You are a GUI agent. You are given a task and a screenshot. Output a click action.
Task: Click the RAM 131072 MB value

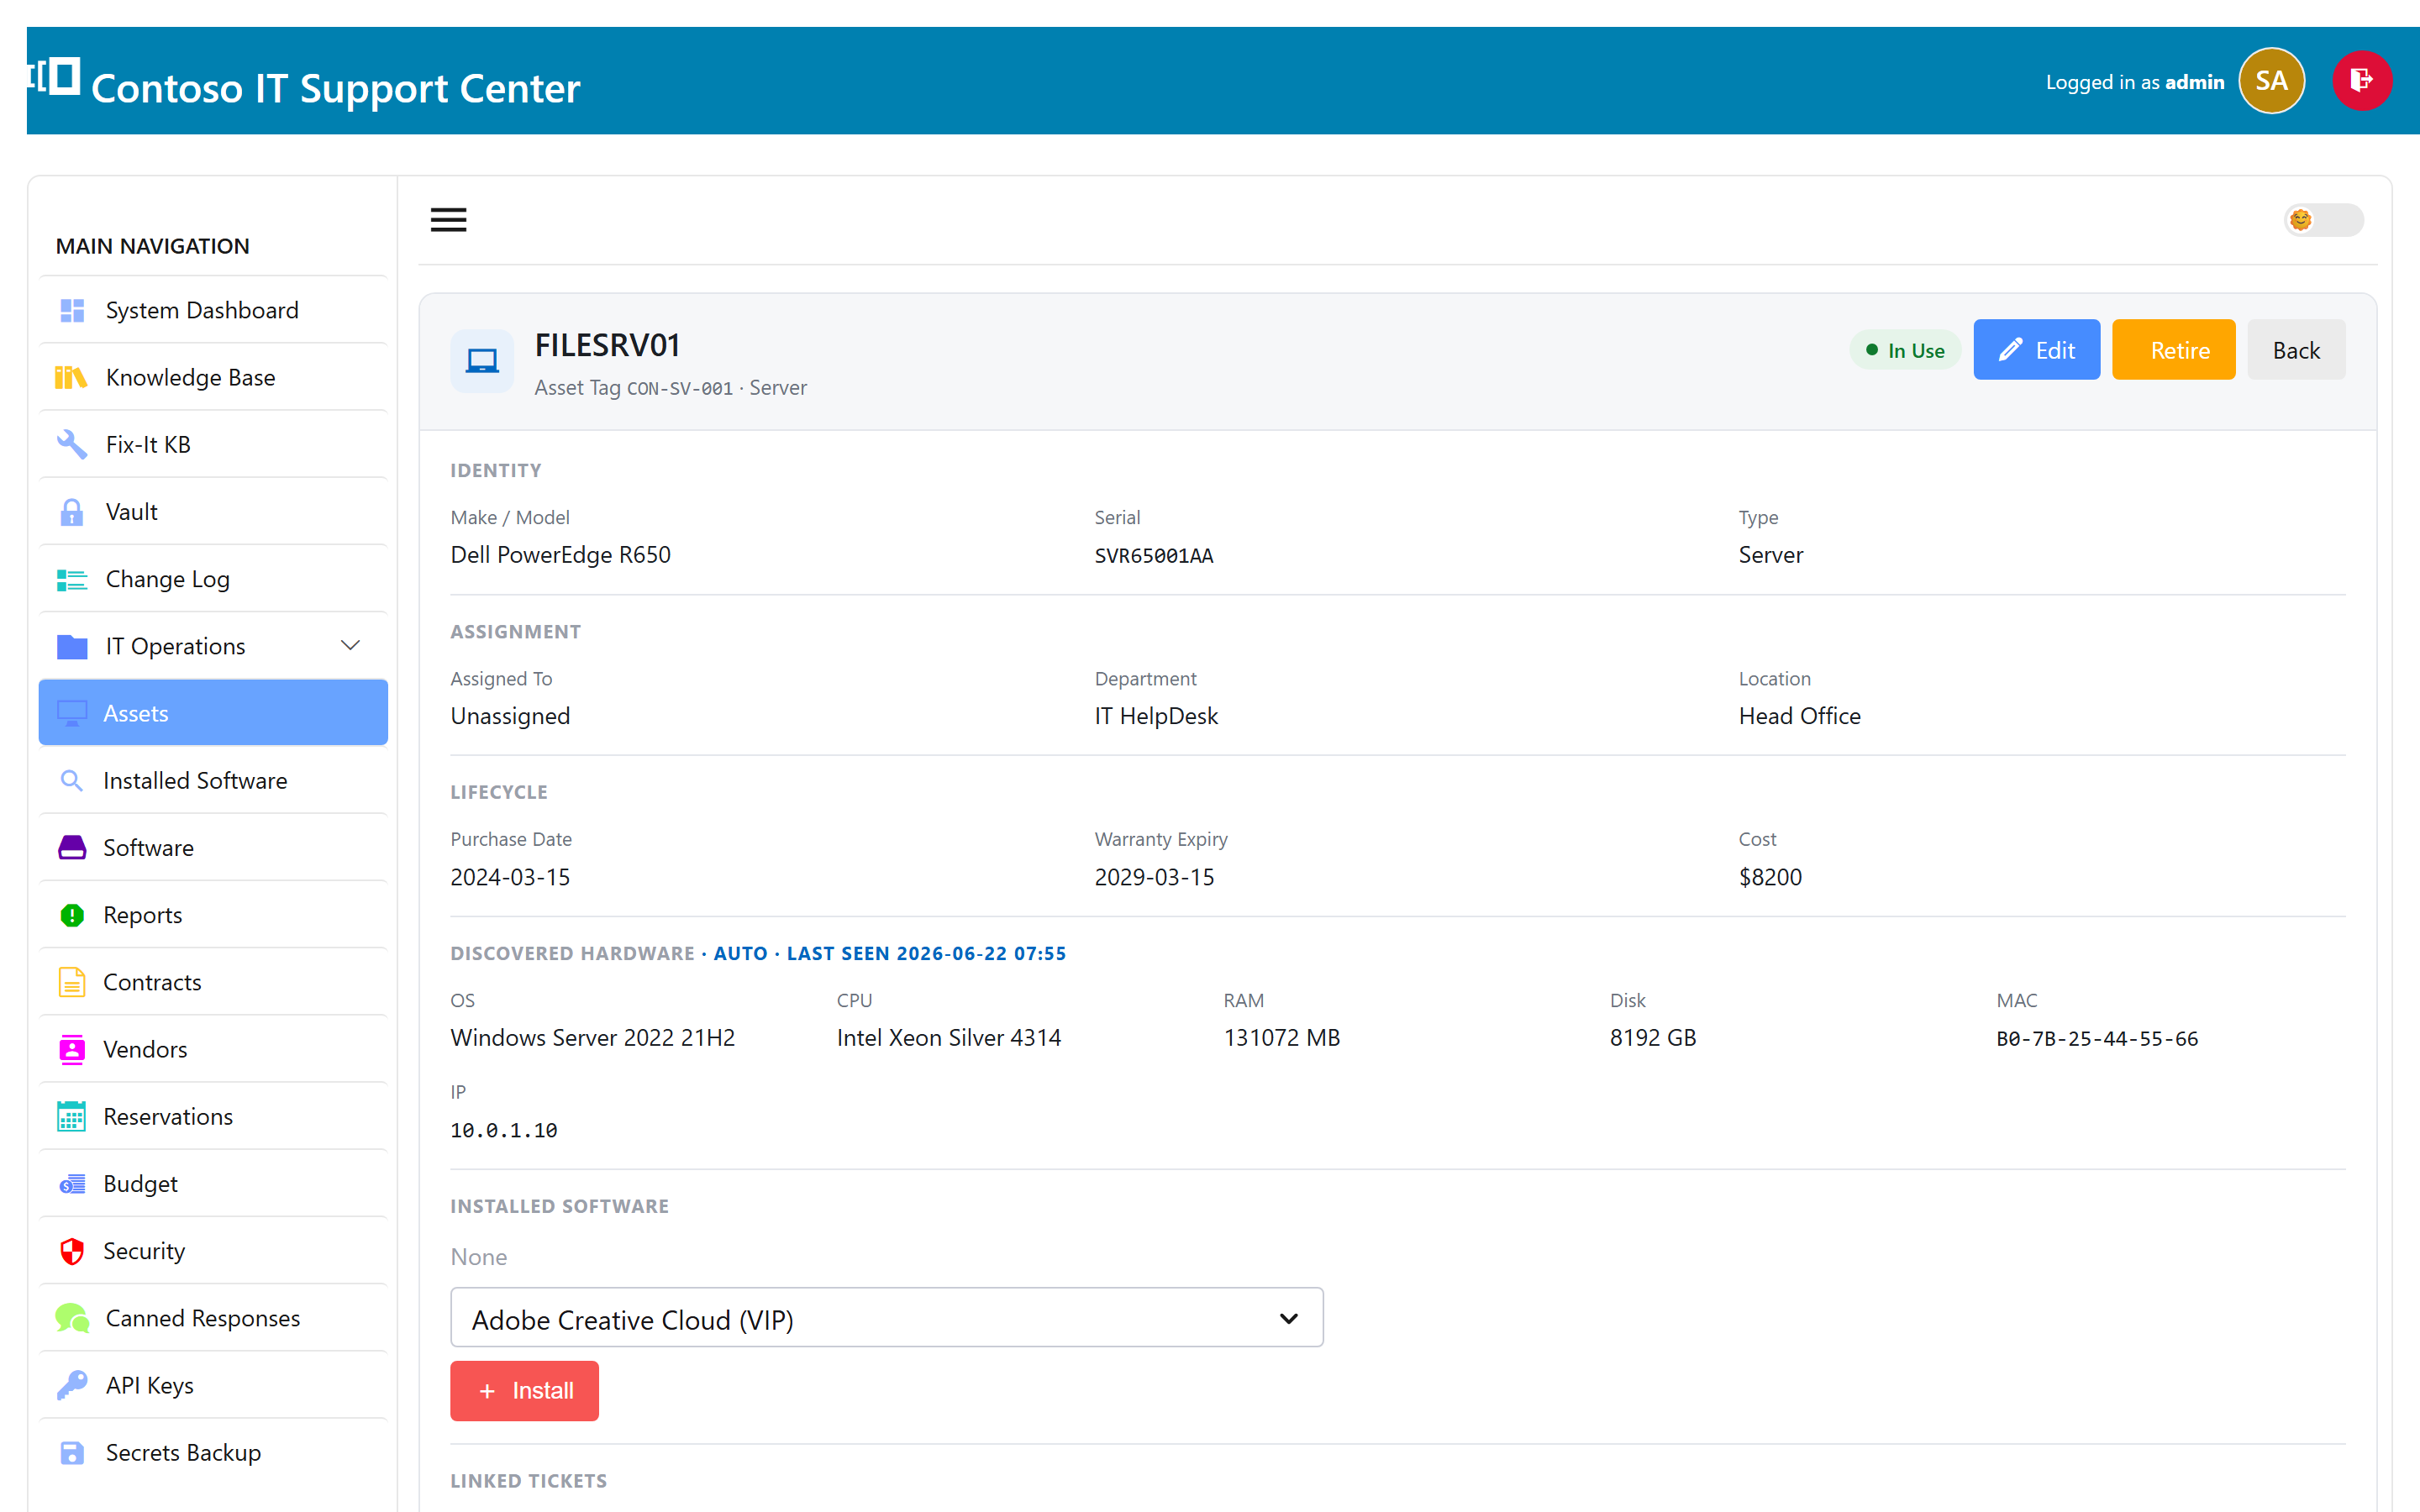(1282, 1038)
